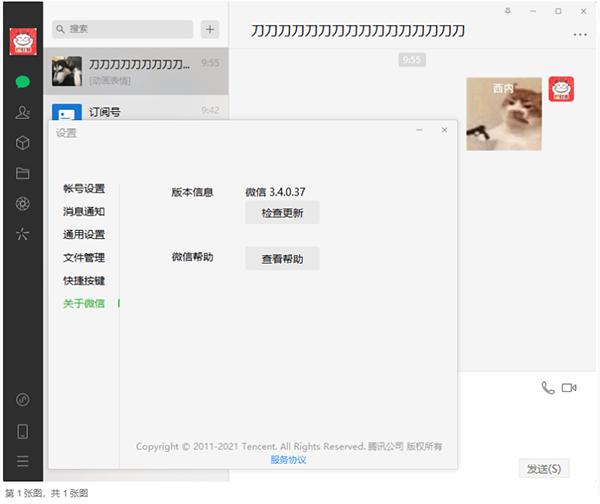The height and width of the screenshot is (504, 600).
Task: Click the sender avatar beside the cat sticker
Action: (x=561, y=89)
